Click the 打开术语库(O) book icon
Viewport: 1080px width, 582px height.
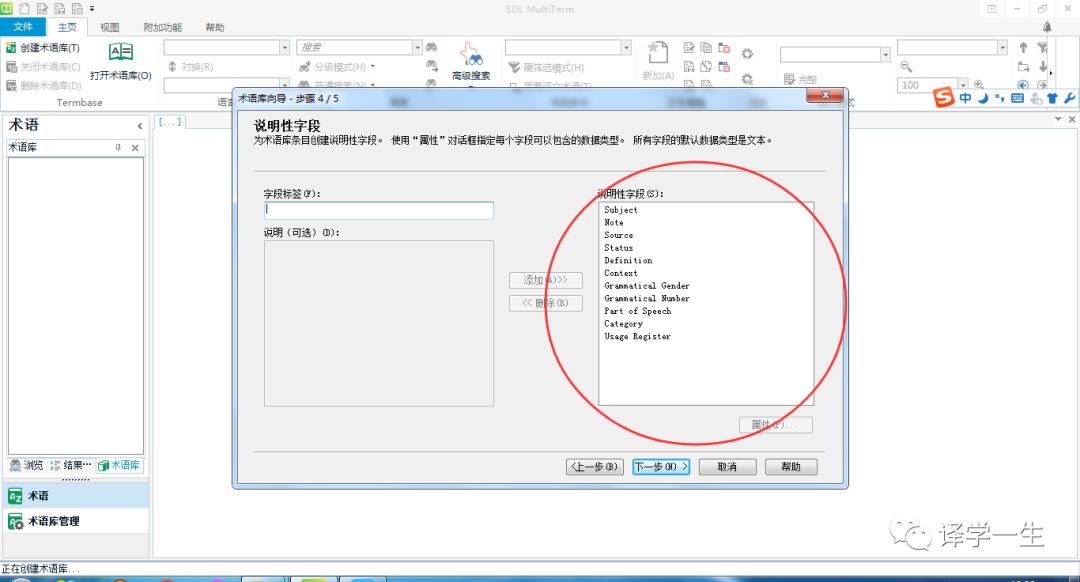[x=121, y=52]
